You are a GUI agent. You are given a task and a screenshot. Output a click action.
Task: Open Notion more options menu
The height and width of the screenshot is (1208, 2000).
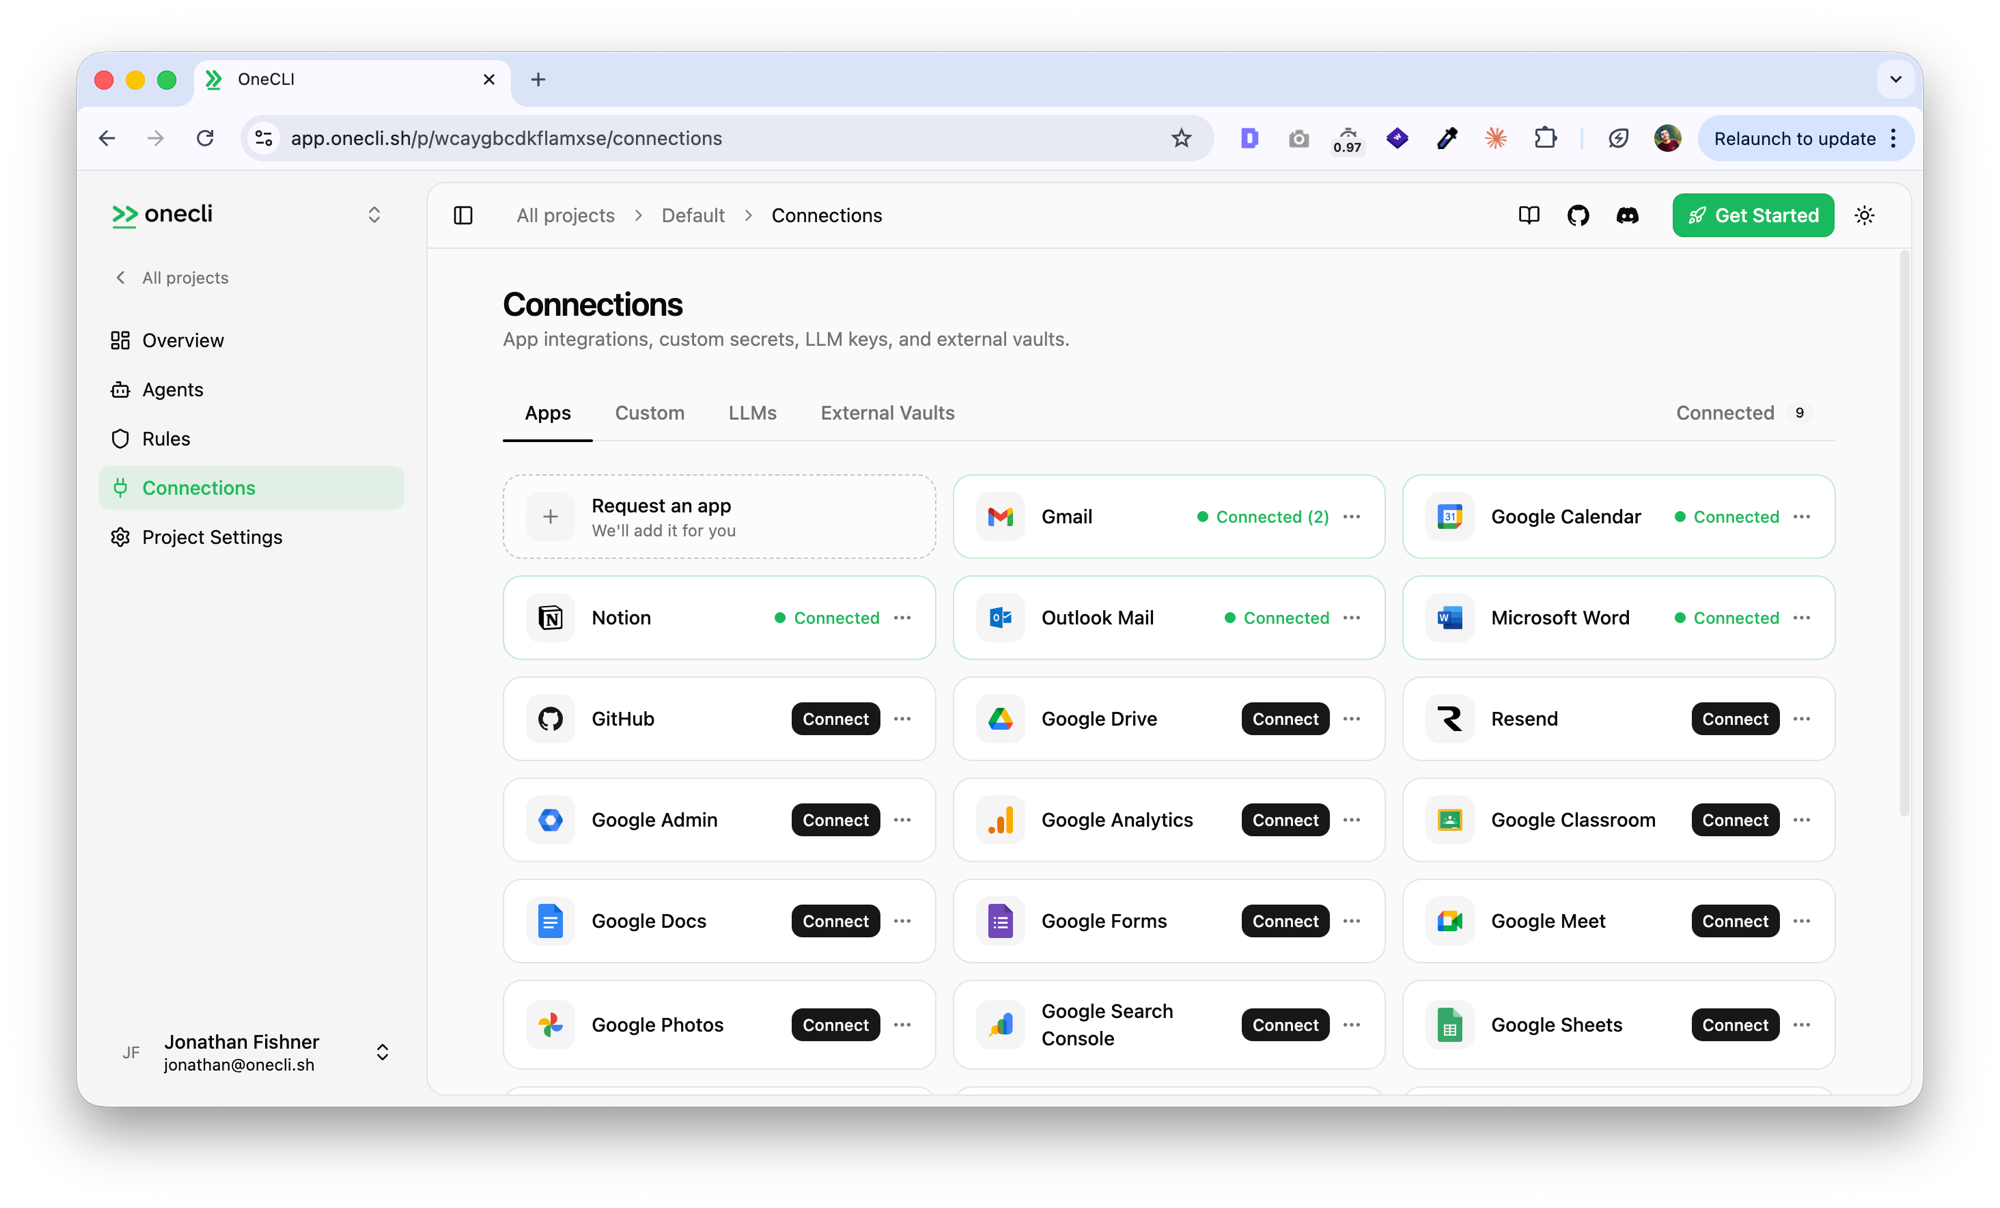pyautogui.click(x=902, y=618)
